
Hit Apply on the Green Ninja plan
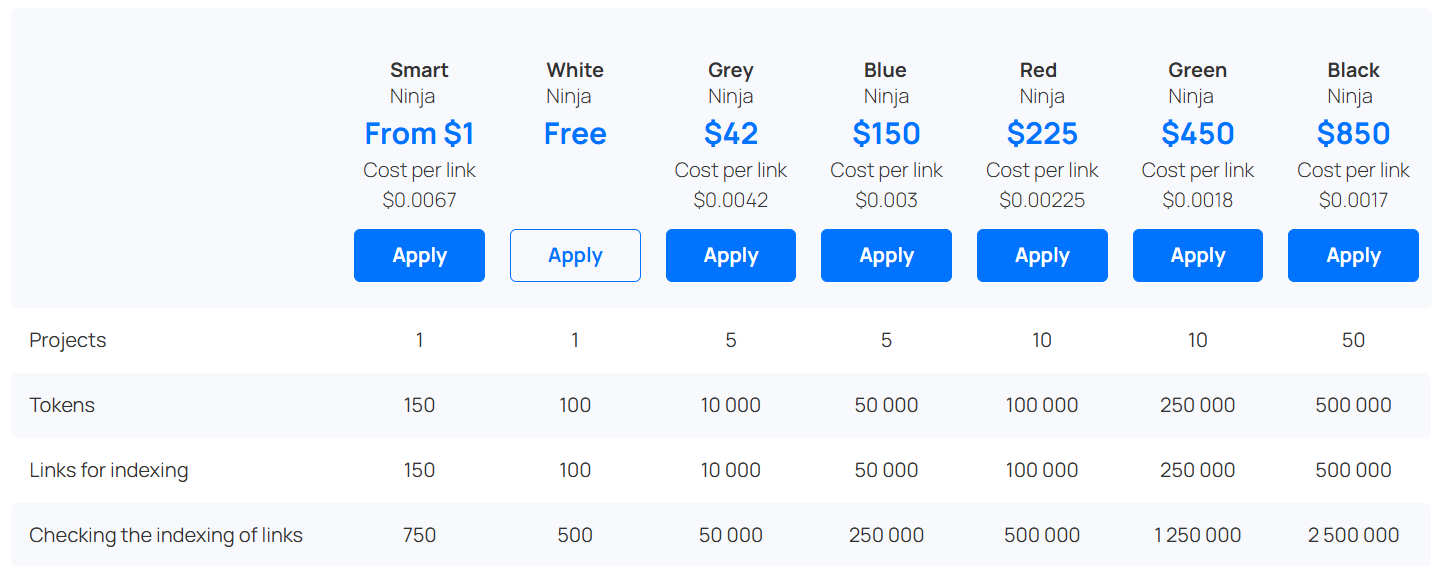1198,256
